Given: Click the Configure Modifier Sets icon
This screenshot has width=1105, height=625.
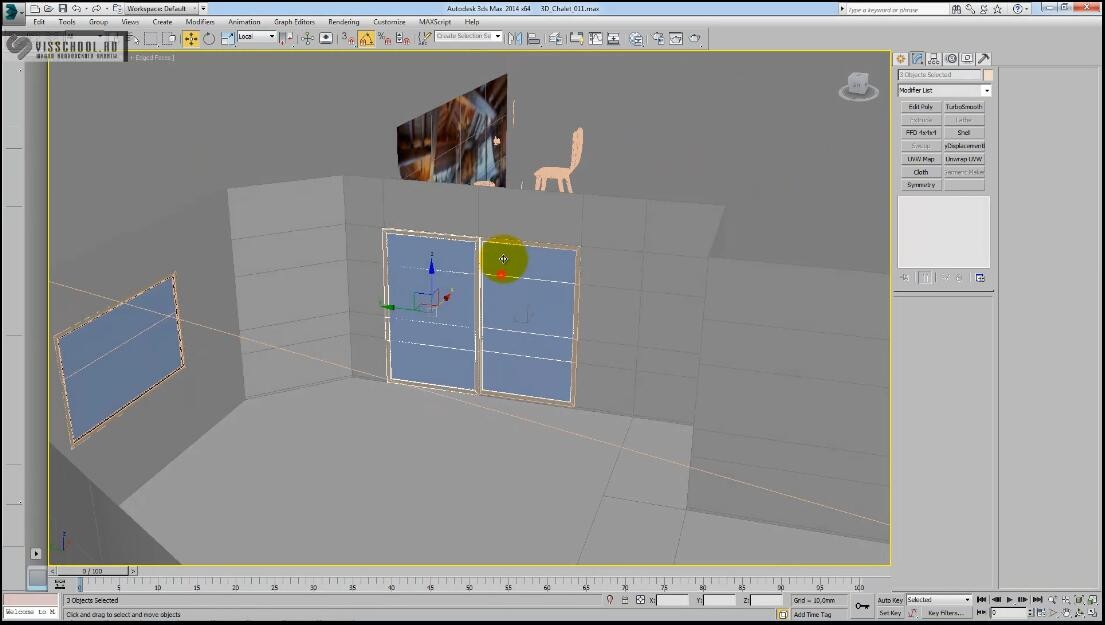Looking at the screenshot, I should point(980,278).
